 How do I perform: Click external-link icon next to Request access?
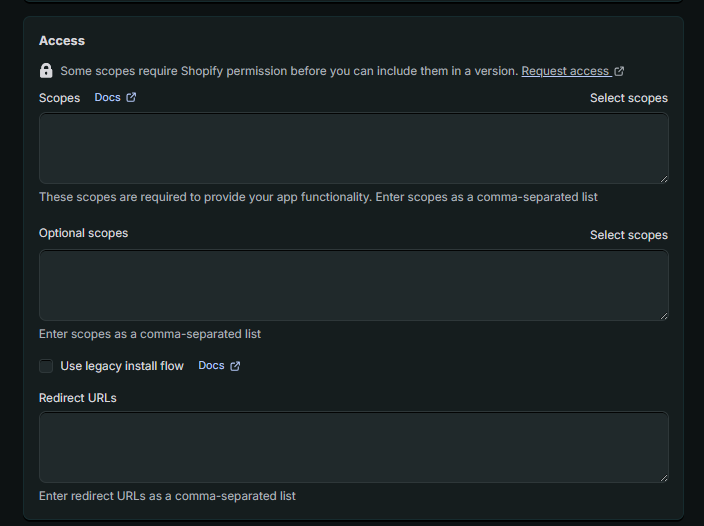(x=620, y=71)
